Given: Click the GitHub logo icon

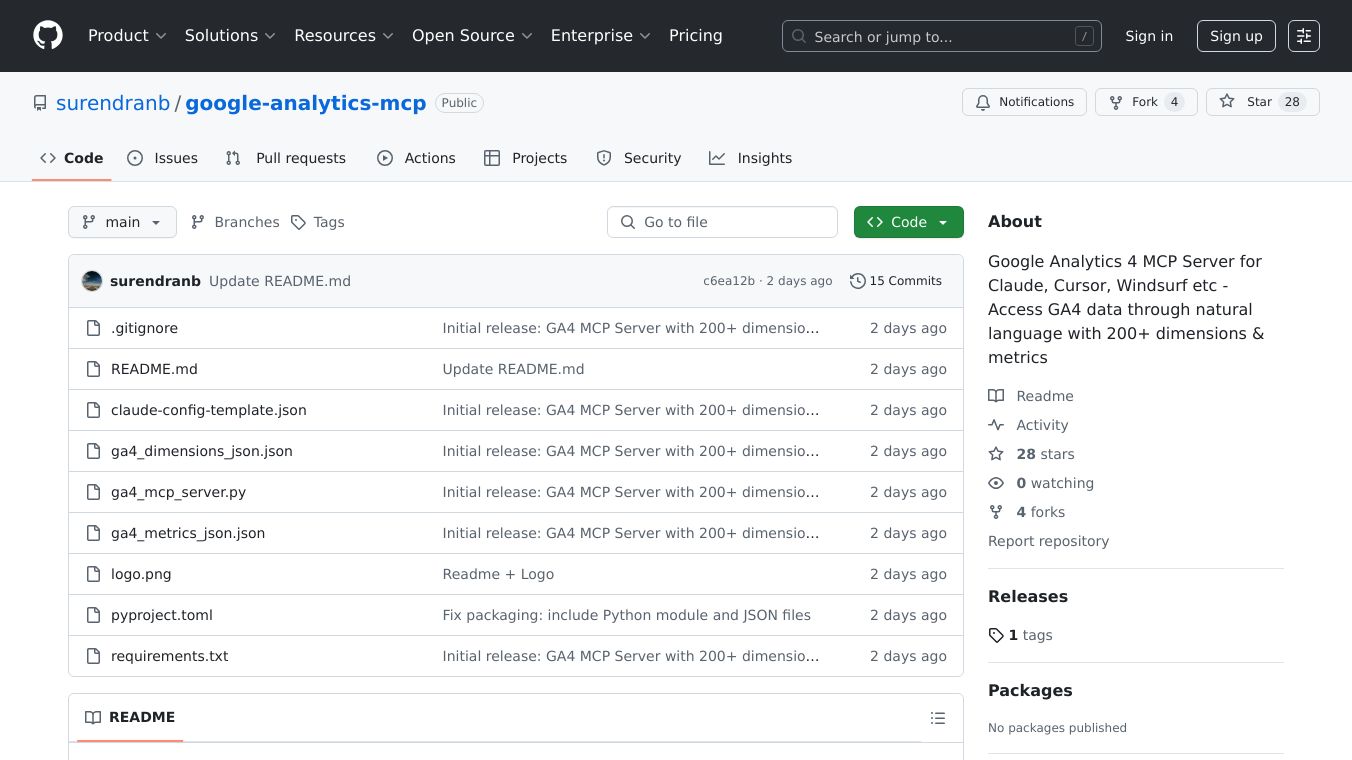Looking at the screenshot, I should (48, 36).
